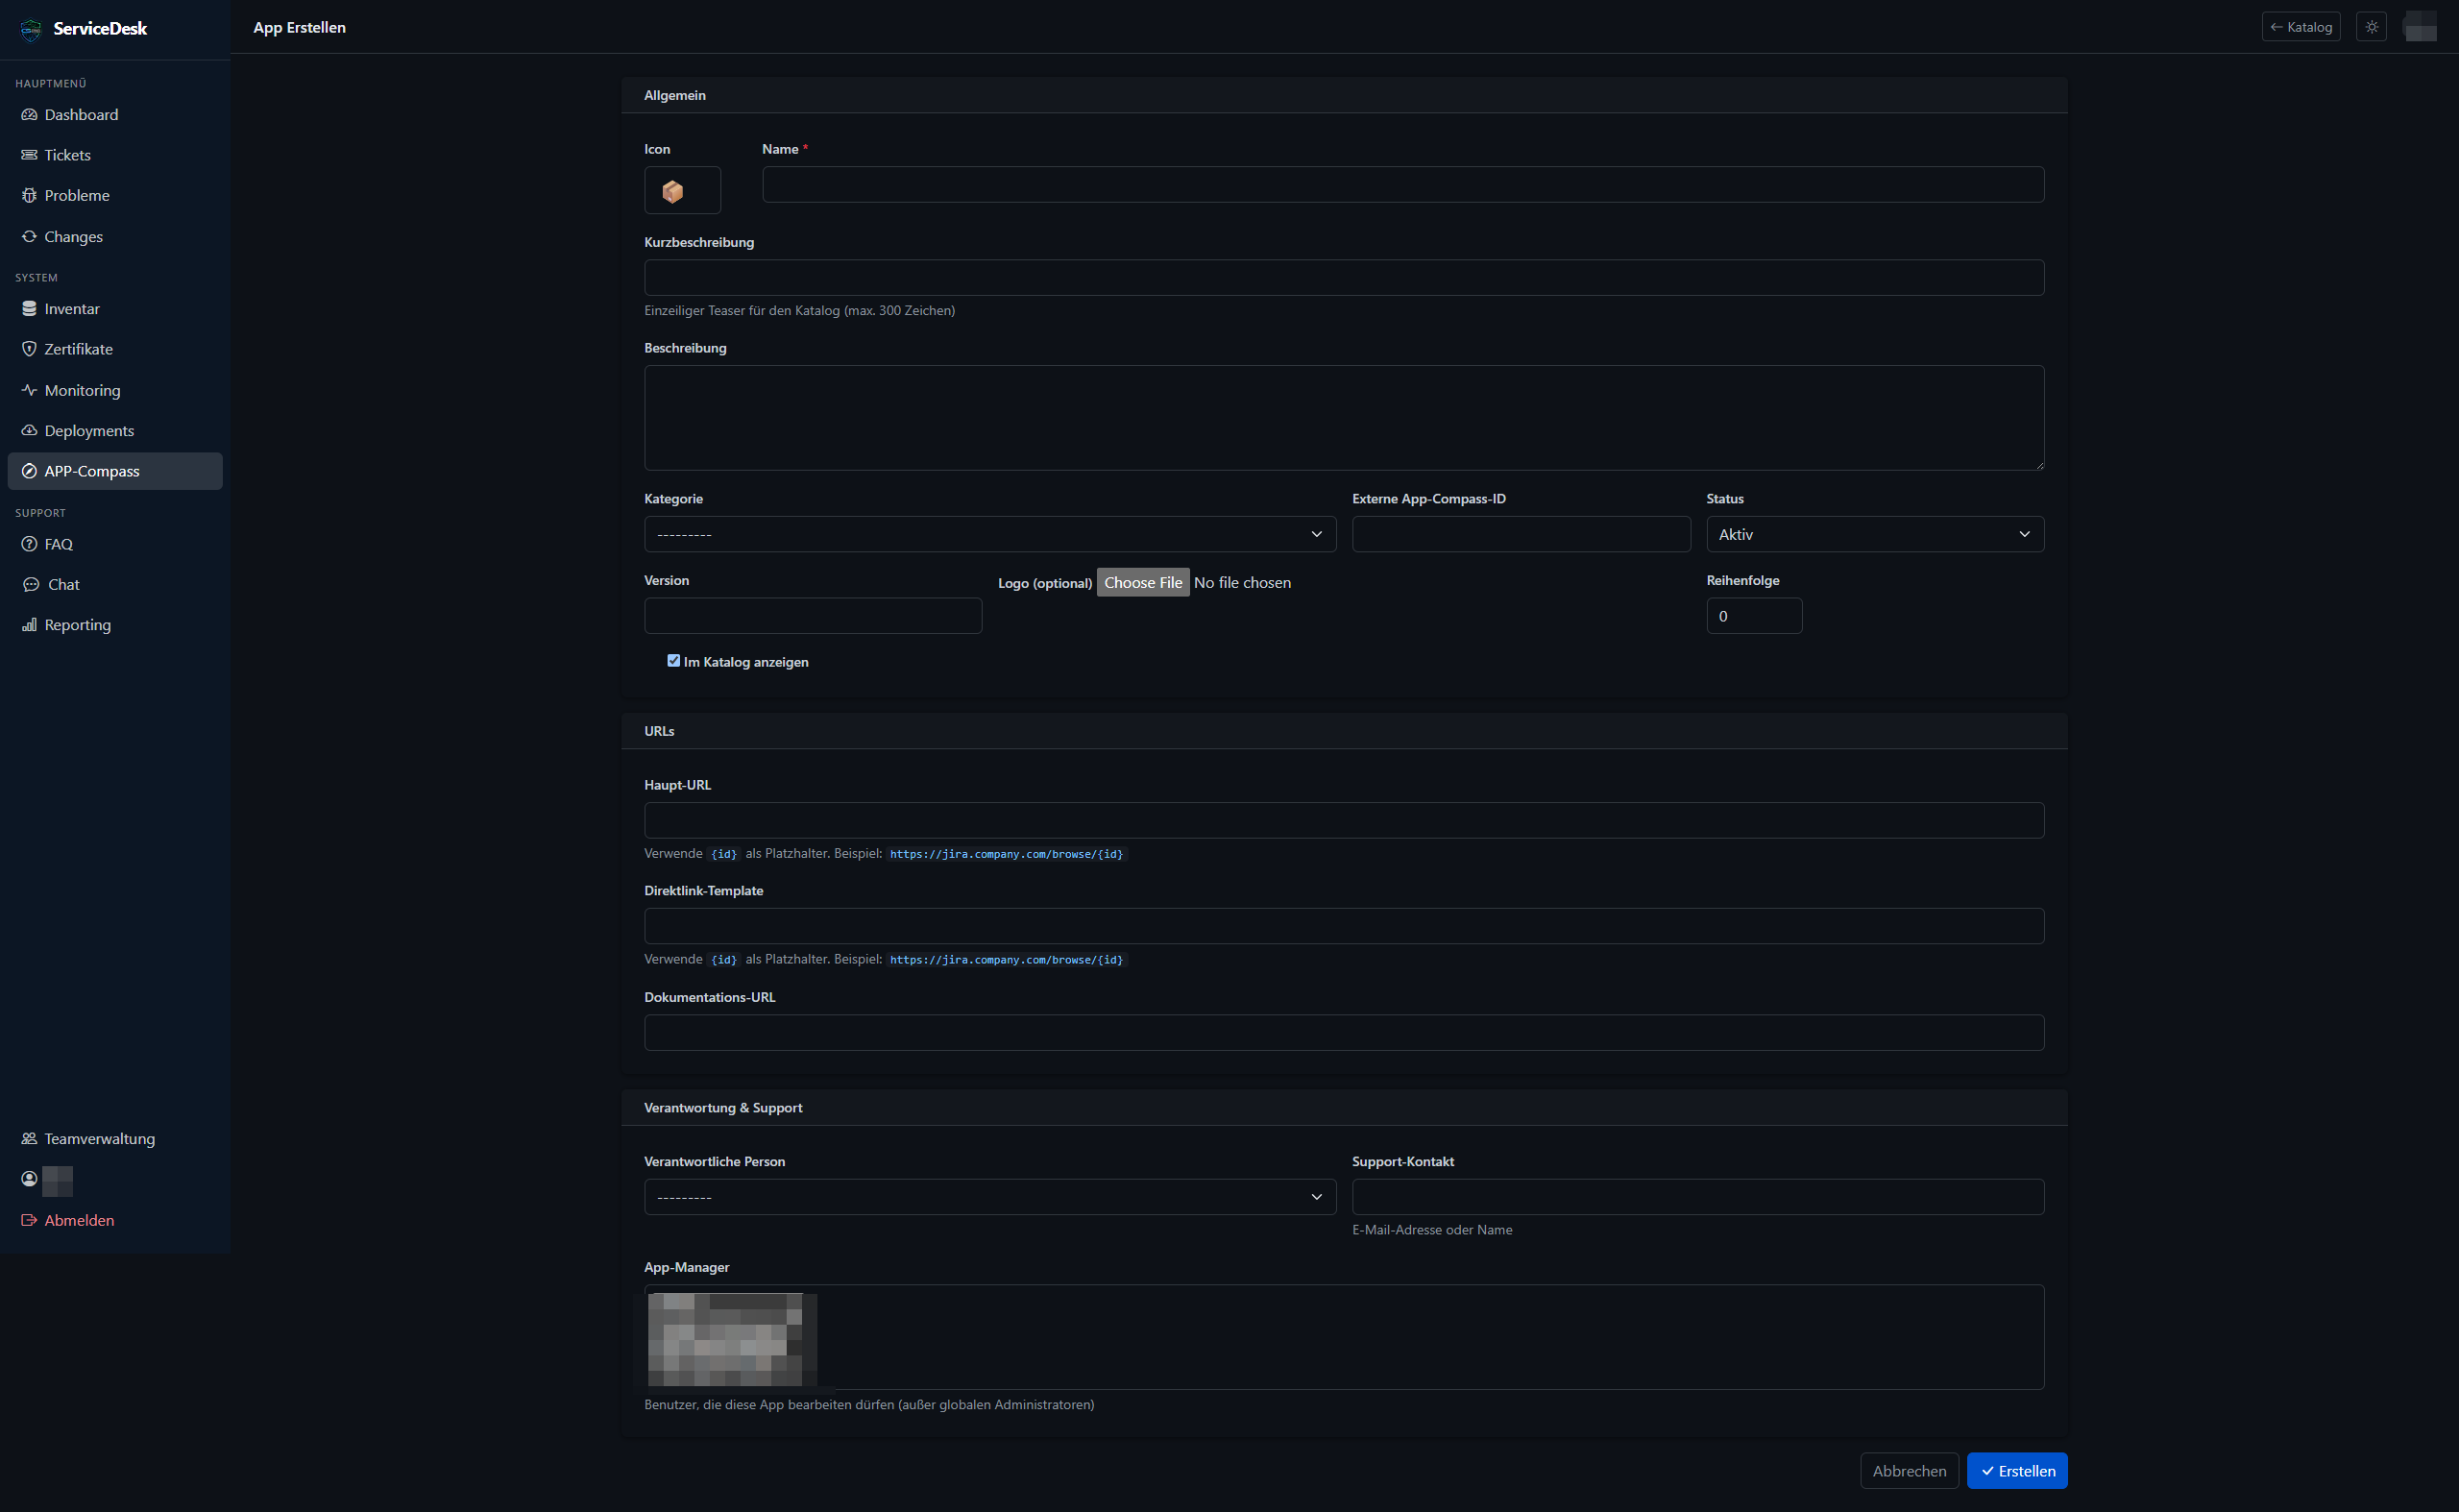Toggle light theme via sun icon

point(2371,27)
